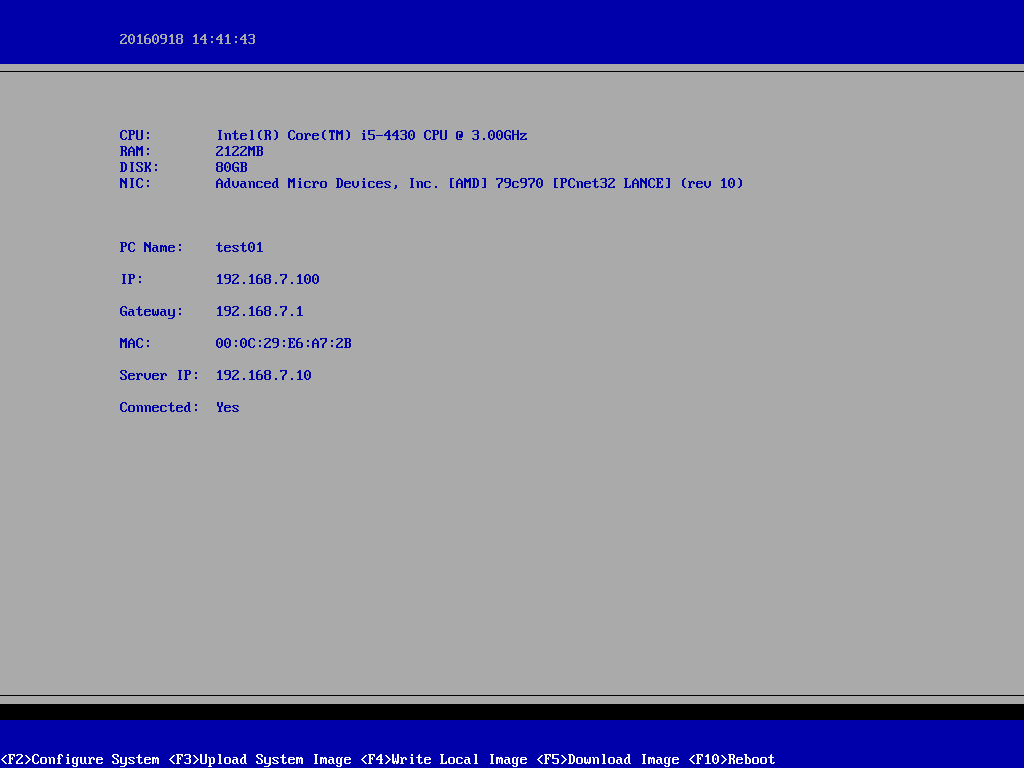Click the CPU value Intel Core i5-4430
This screenshot has height=768, width=1024.
372,135
